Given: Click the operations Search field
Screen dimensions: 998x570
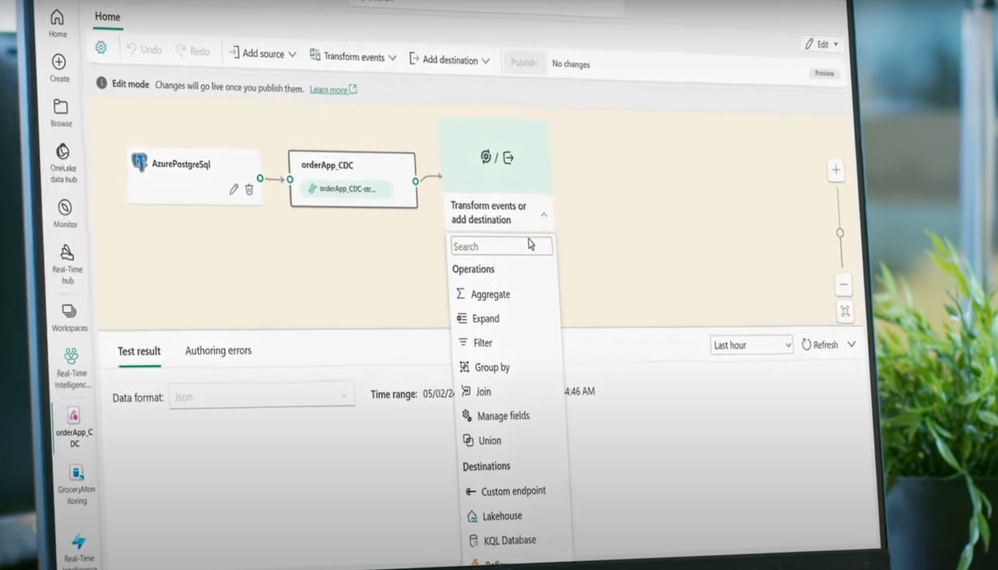Looking at the screenshot, I should click(502, 246).
